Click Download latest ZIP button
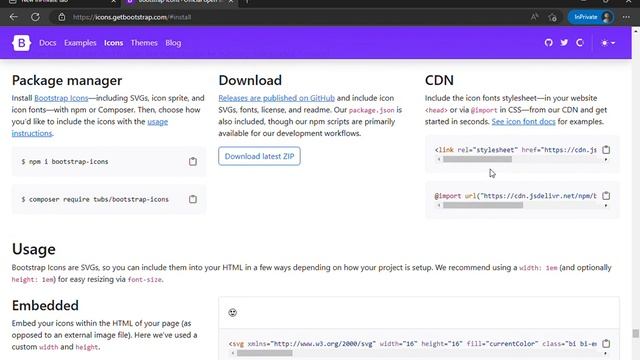The image size is (640, 360). [259, 156]
